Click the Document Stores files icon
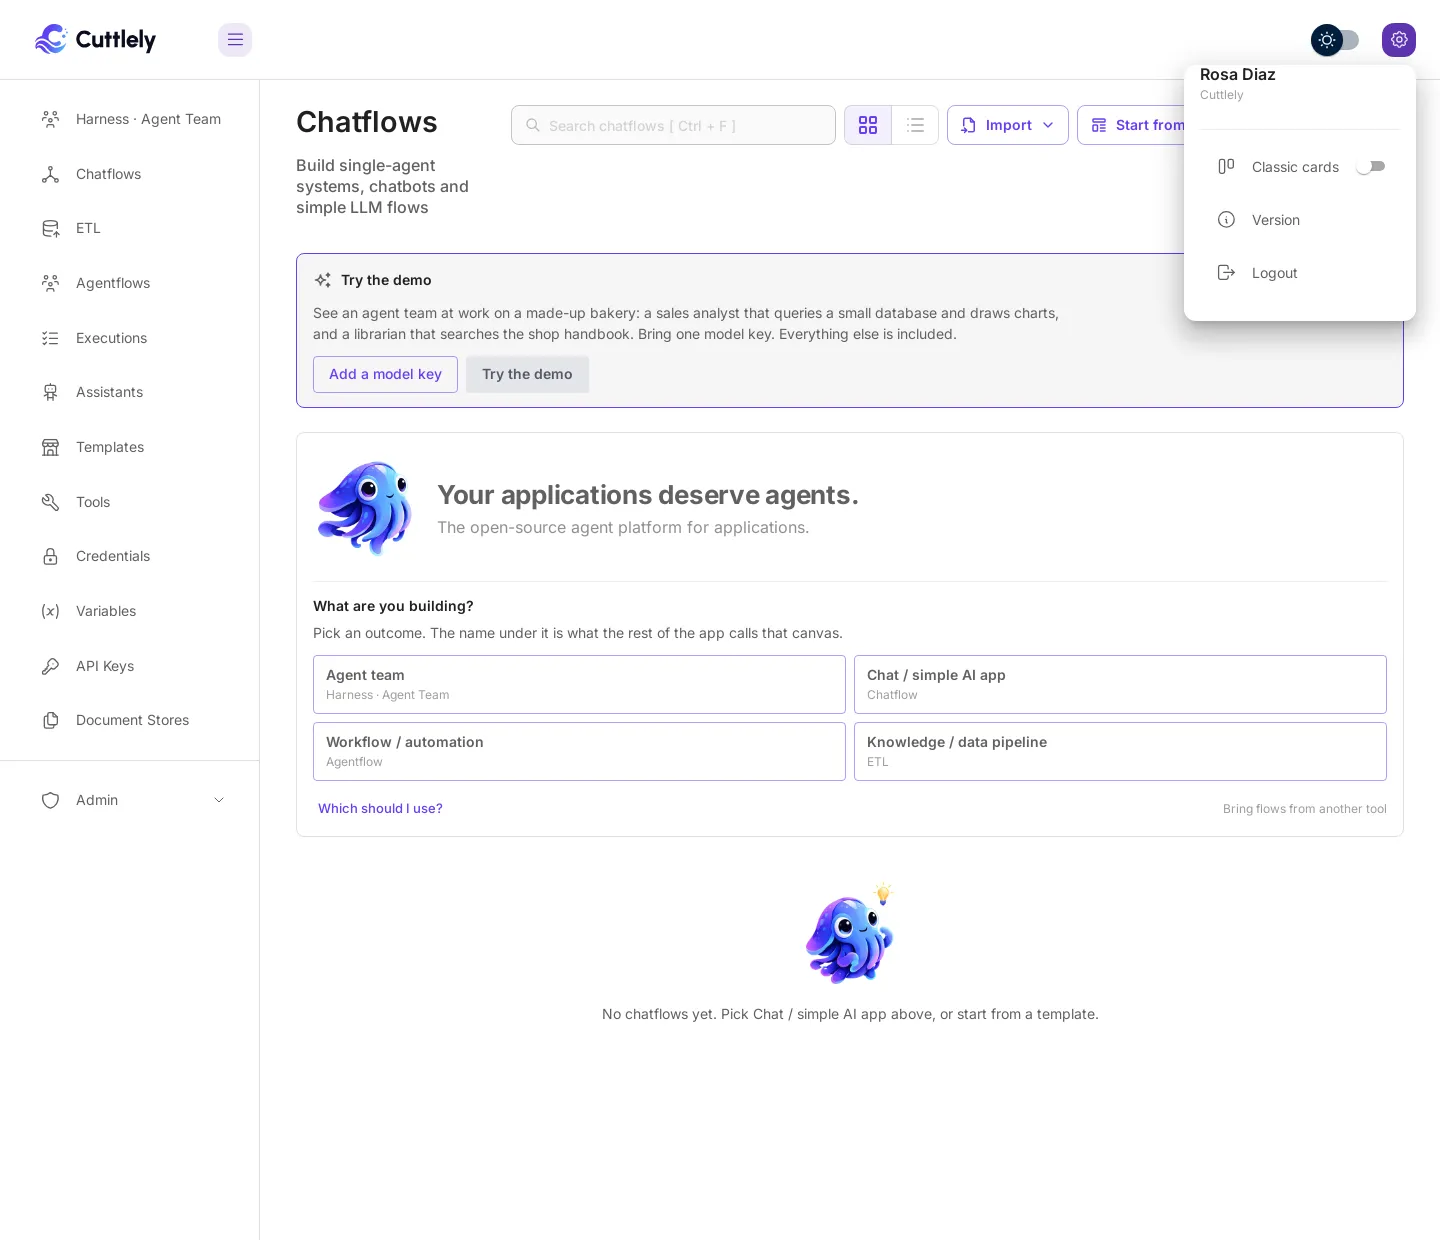 click(x=50, y=720)
